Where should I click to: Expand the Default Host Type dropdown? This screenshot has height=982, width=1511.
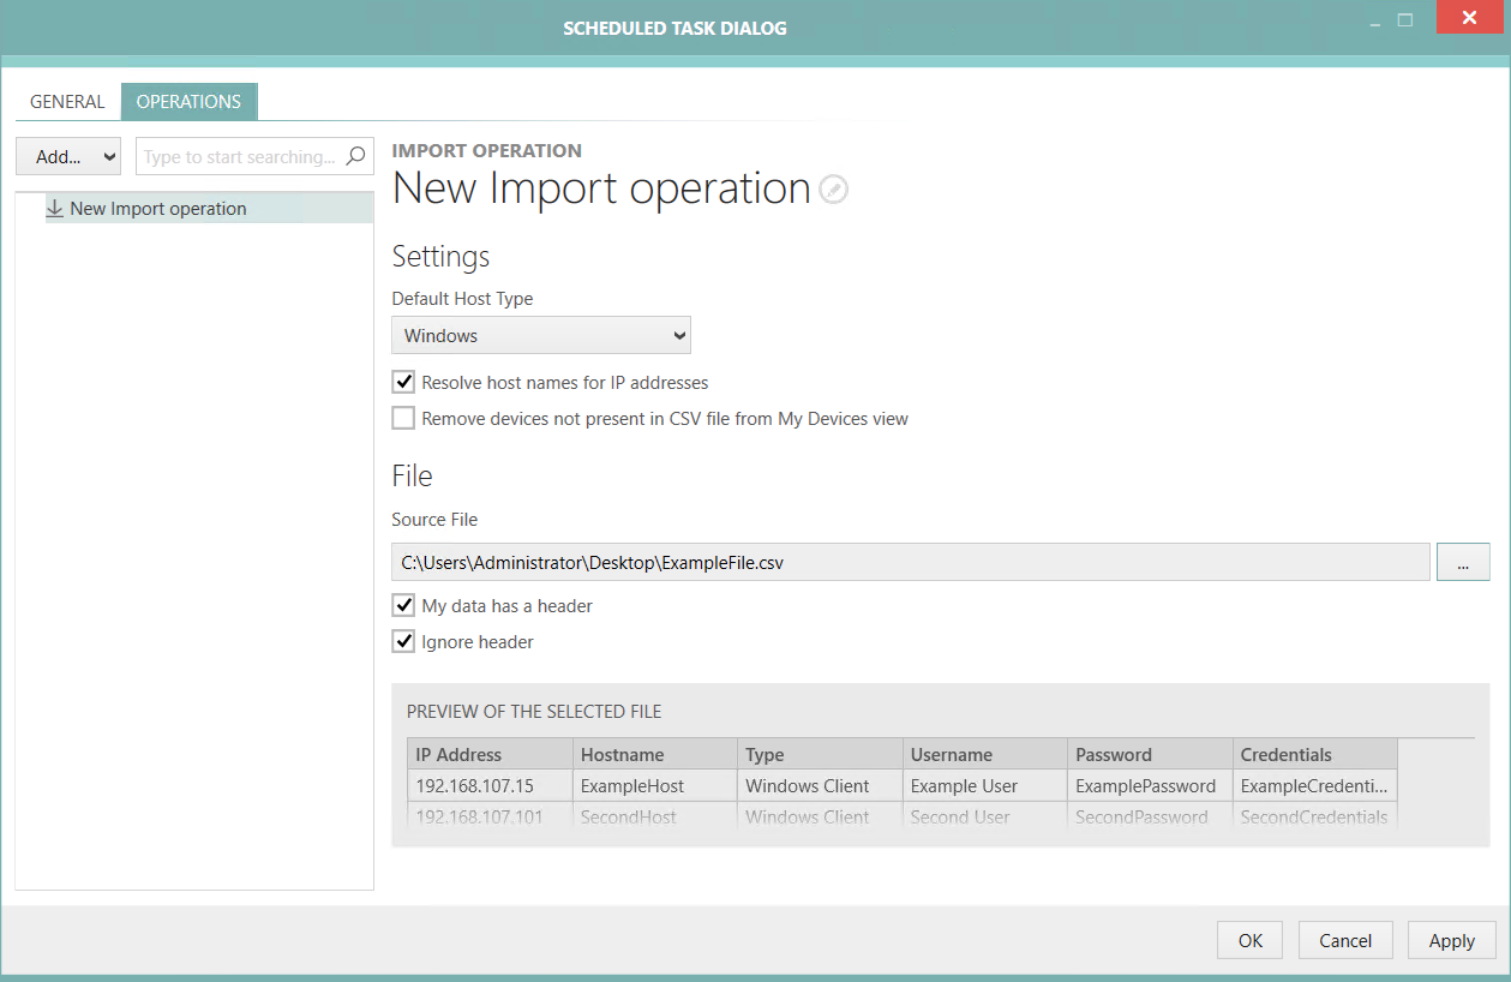[x=541, y=336]
